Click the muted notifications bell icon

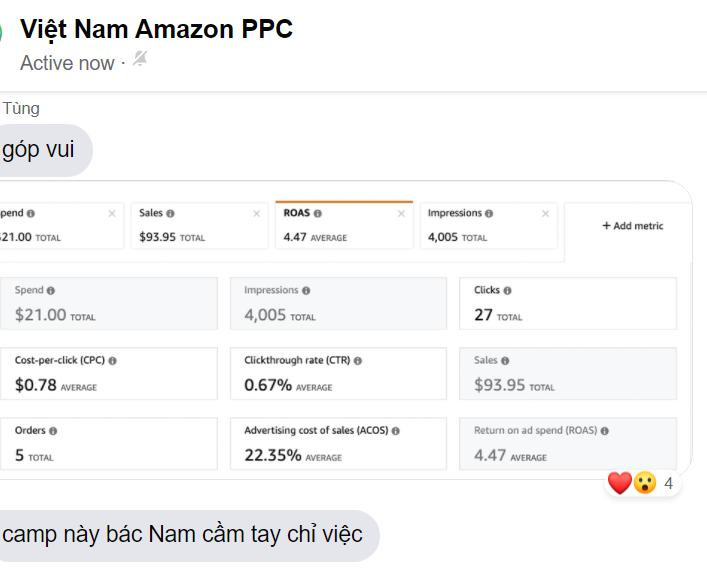click(140, 61)
